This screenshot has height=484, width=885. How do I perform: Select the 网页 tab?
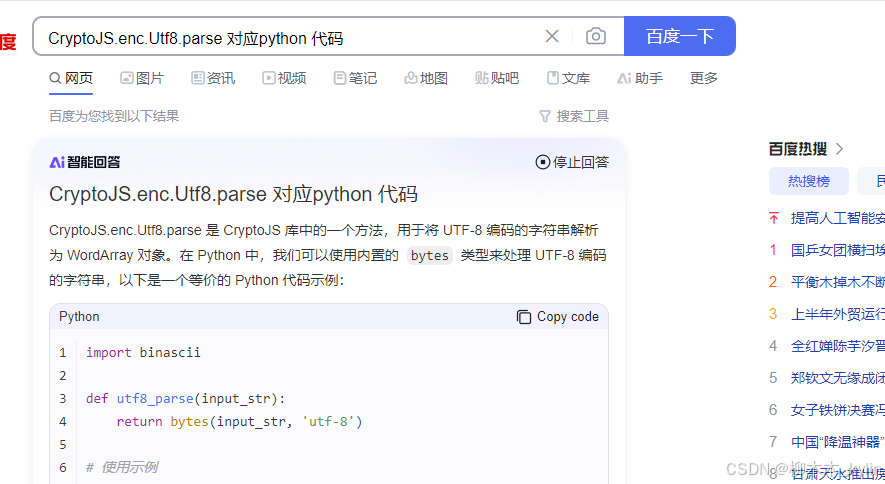71,78
